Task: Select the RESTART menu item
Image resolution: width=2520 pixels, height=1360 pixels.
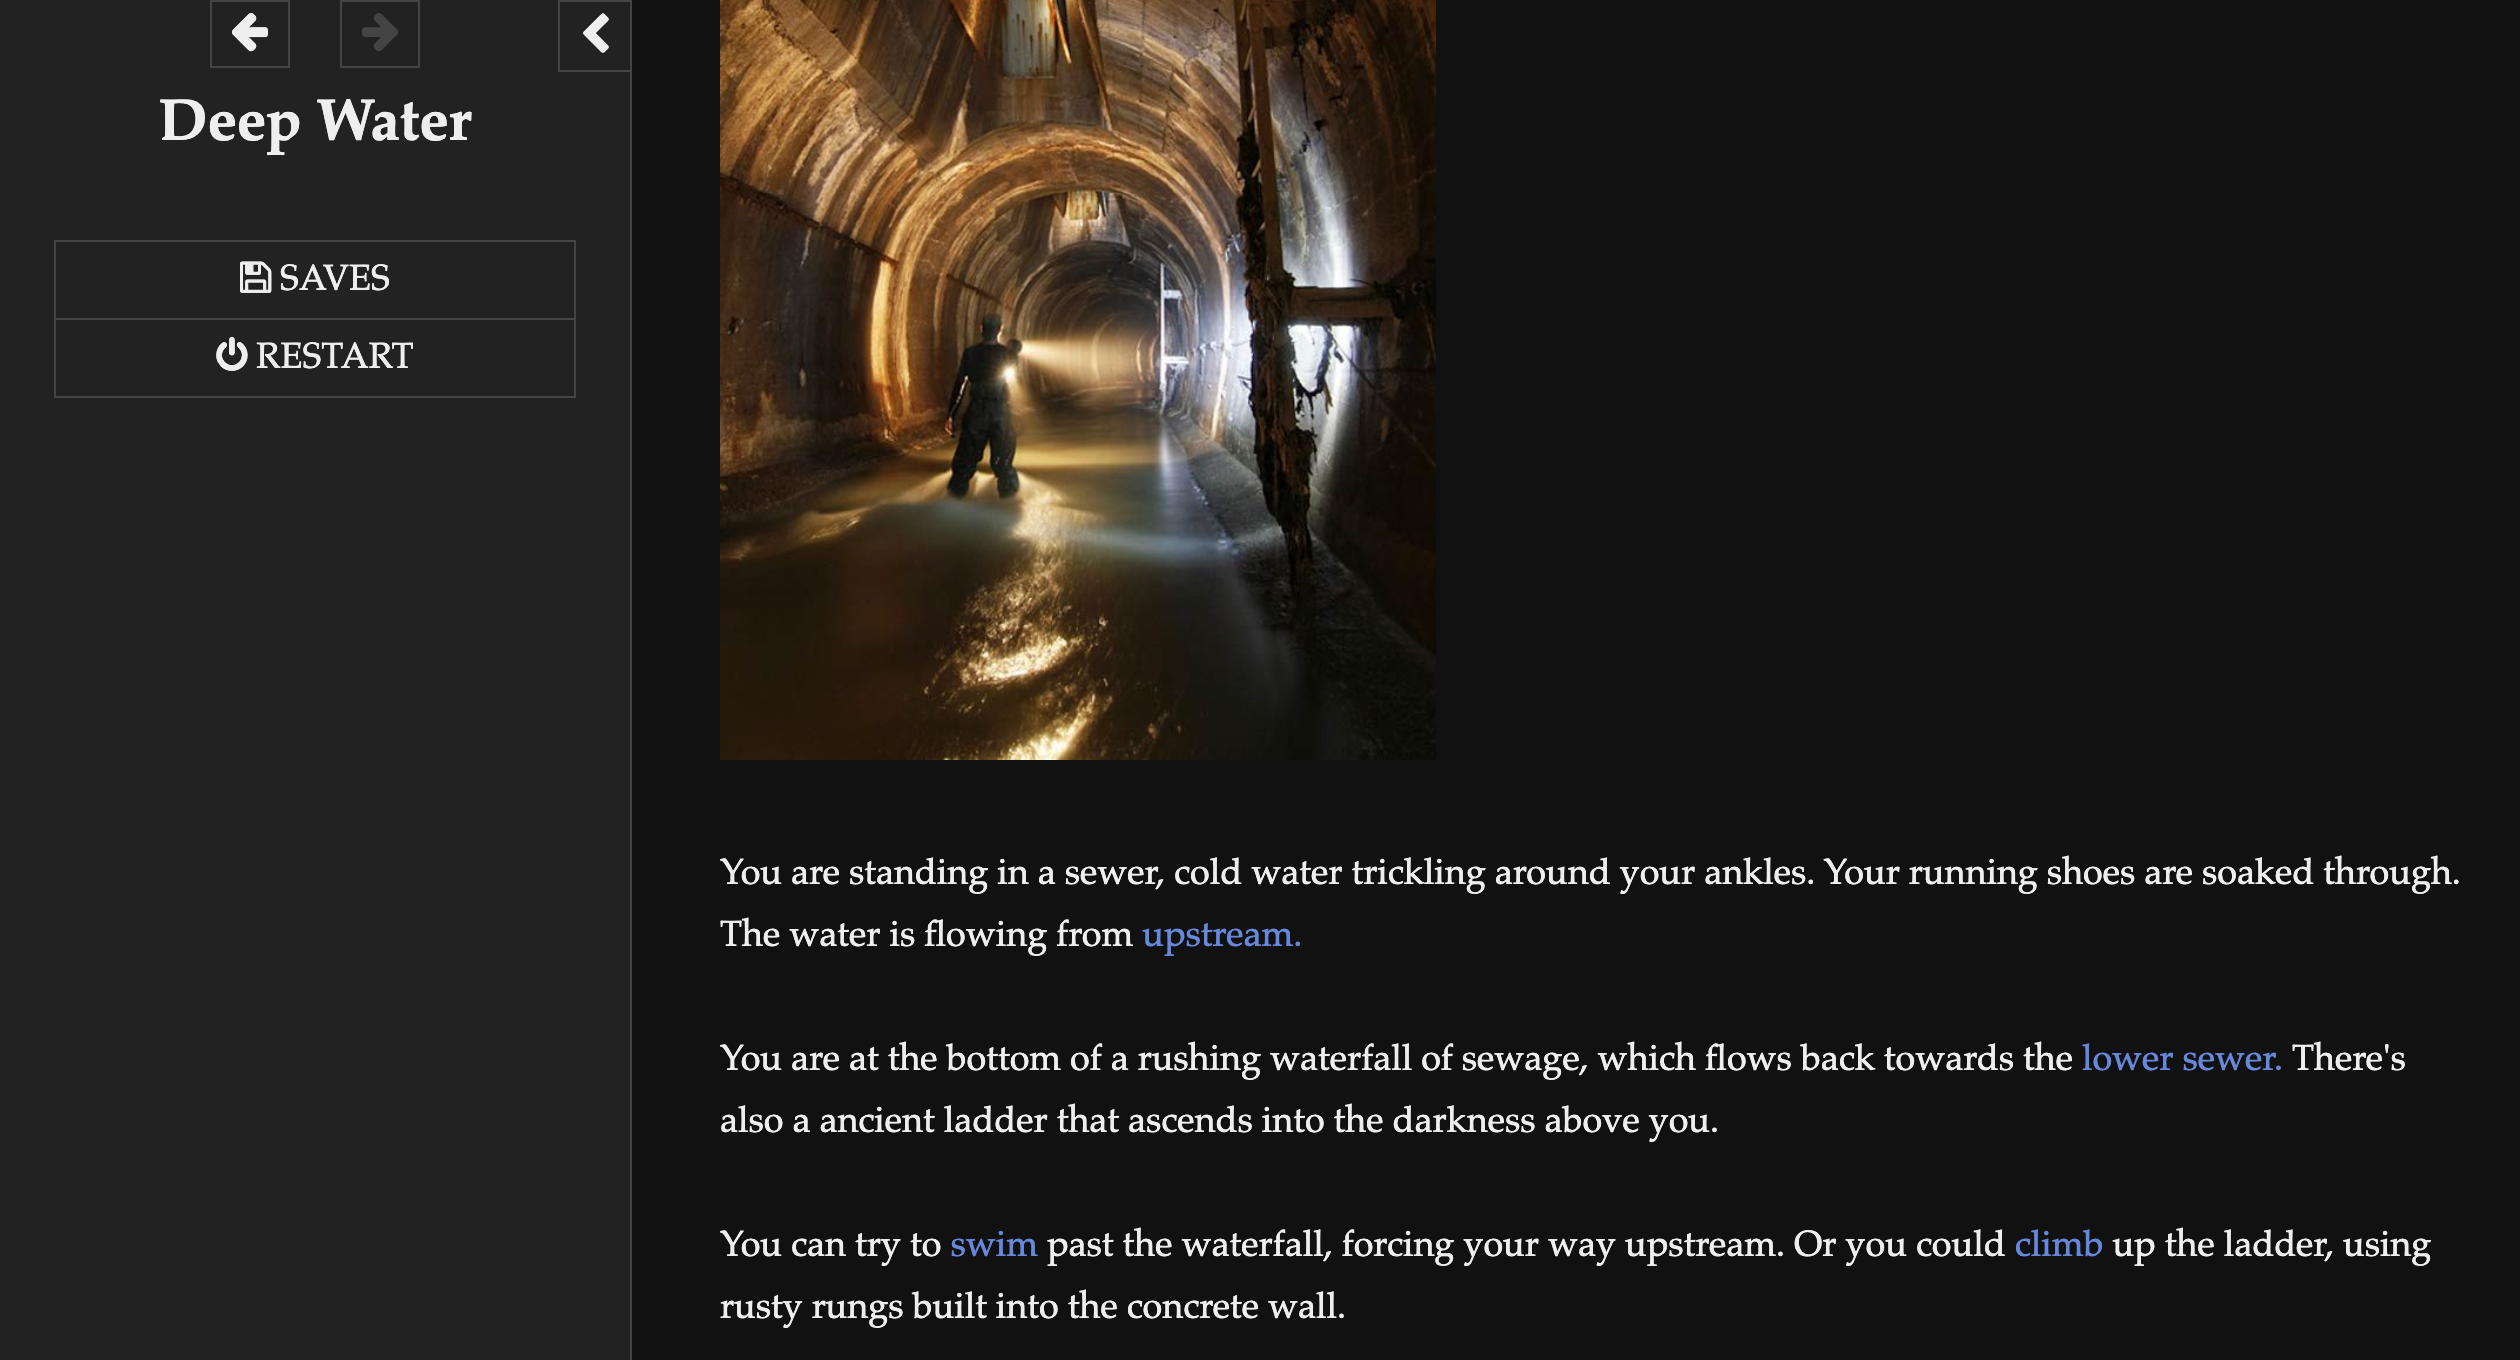Action: point(315,358)
